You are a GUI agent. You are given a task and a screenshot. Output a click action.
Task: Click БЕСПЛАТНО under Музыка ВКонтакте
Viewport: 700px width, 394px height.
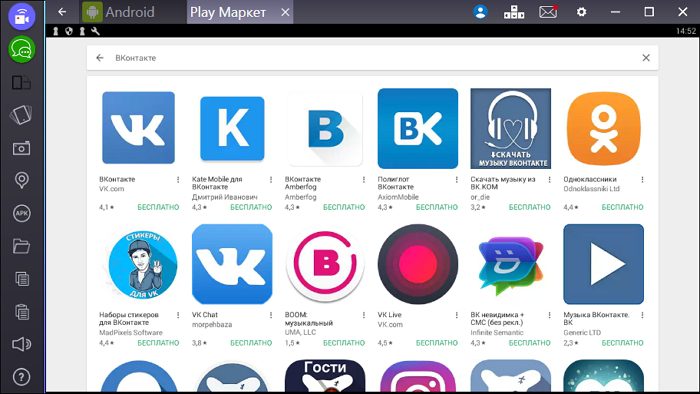[622, 343]
